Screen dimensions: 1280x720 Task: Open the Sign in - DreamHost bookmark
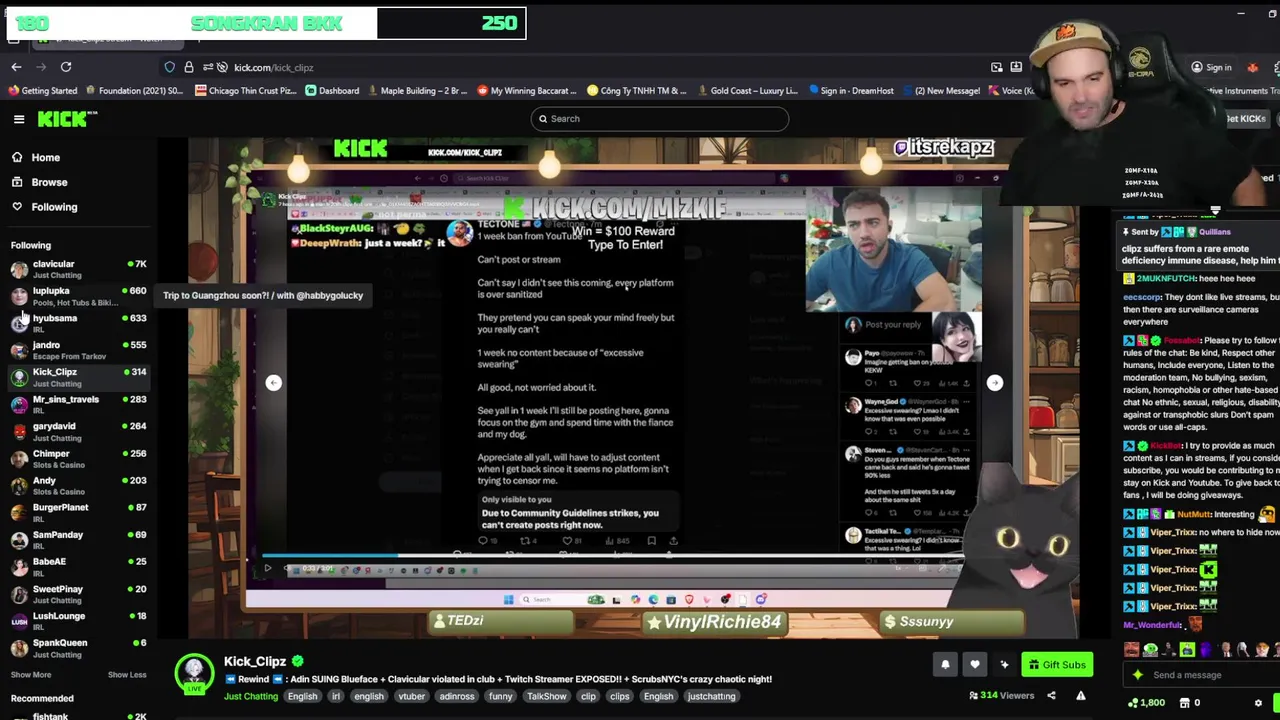click(x=849, y=91)
